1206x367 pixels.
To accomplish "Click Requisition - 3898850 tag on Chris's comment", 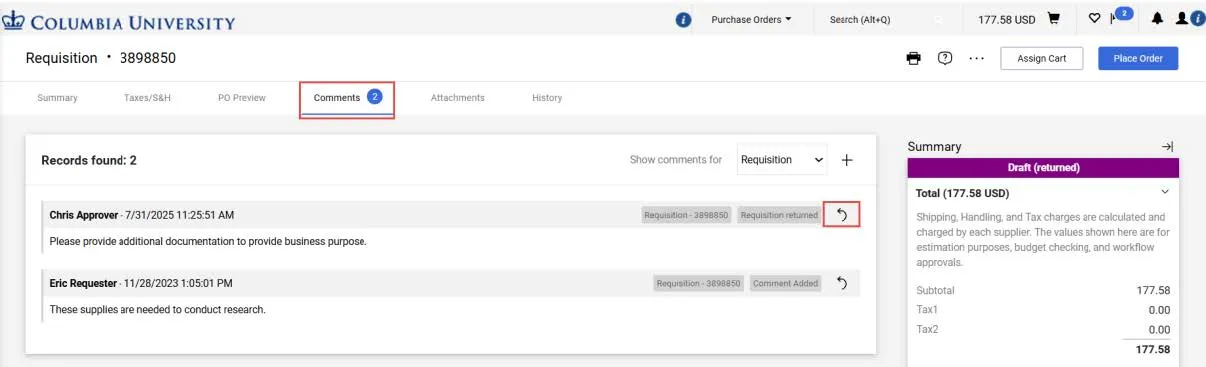I will [687, 215].
